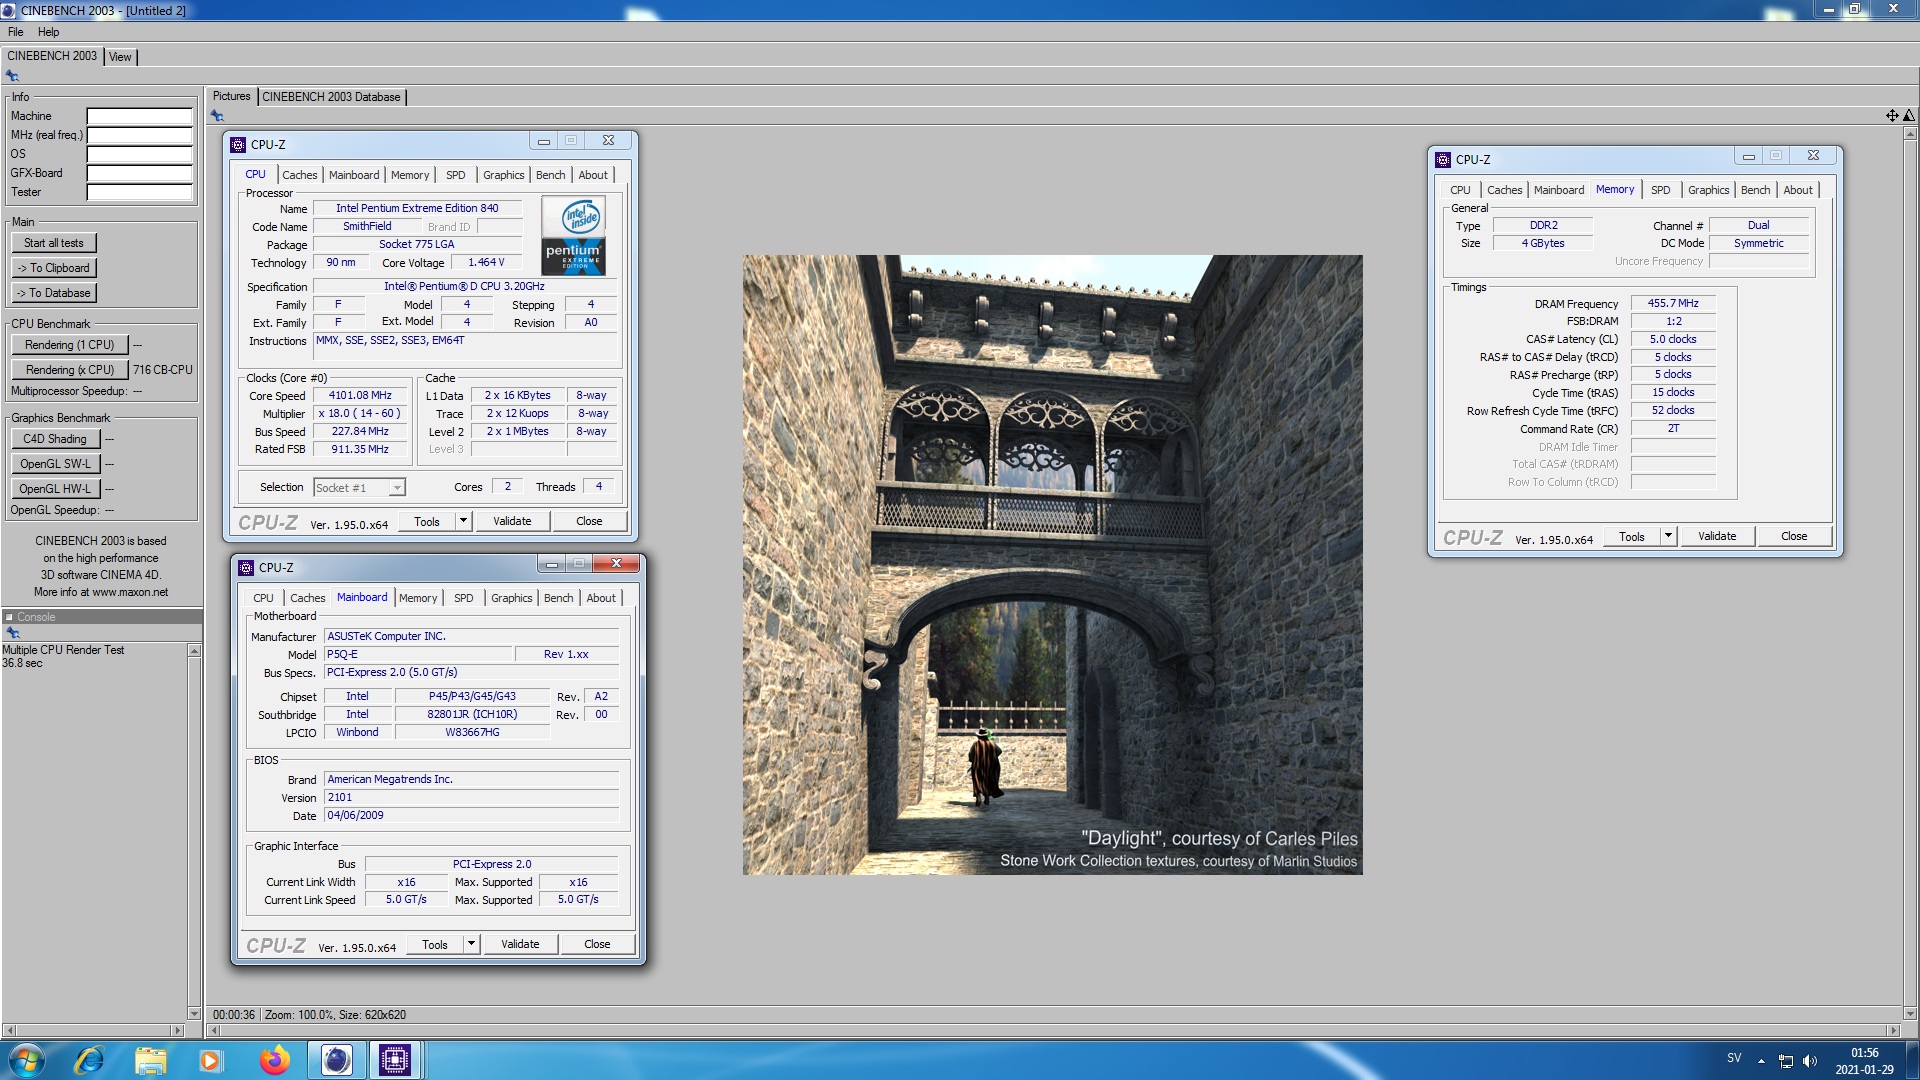Click the Intel Pentium logo in CPU-Z
Viewport: 1920px width, 1080px height.
[x=573, y=236]
